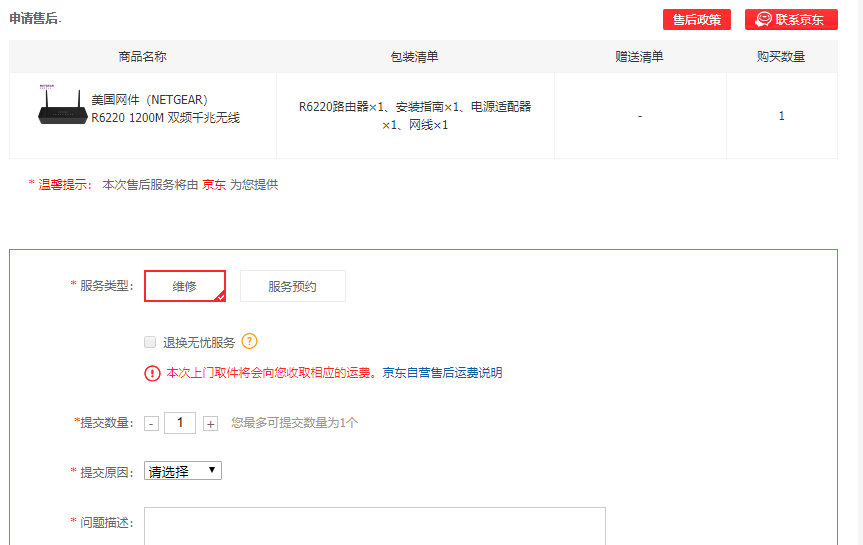Click the orange question mark help icon
Image resolution: width=863 pixels, height=545 pixels.
pos(249,341)
